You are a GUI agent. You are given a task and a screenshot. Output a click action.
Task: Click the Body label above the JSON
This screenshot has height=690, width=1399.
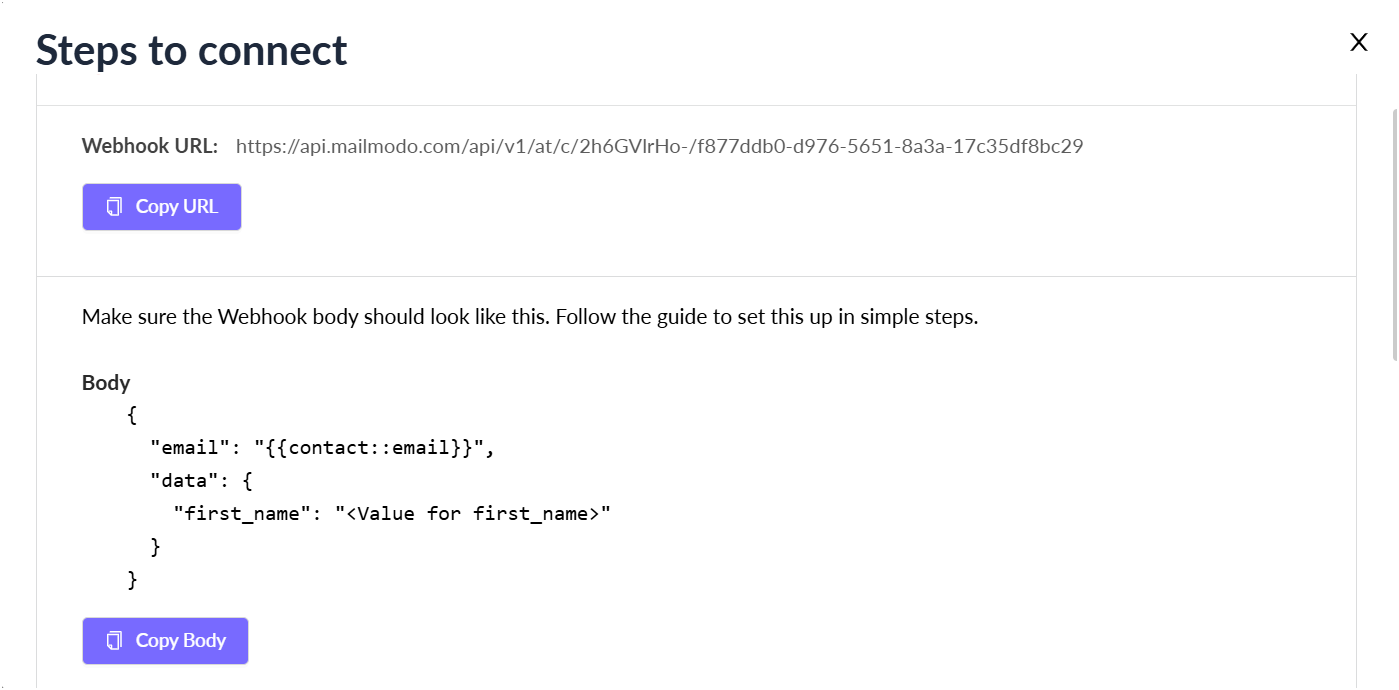(106, 383)
